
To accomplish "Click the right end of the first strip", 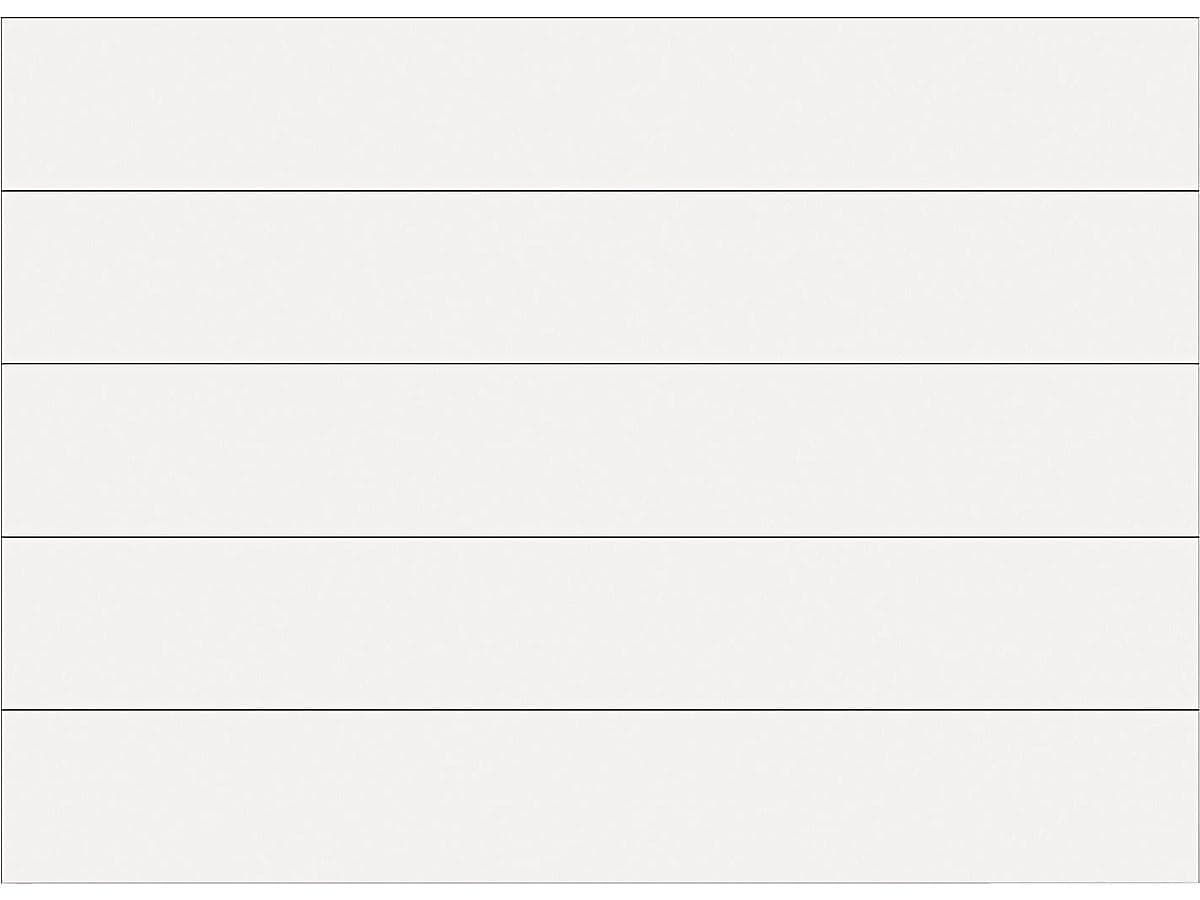I will click(1188, 104).
